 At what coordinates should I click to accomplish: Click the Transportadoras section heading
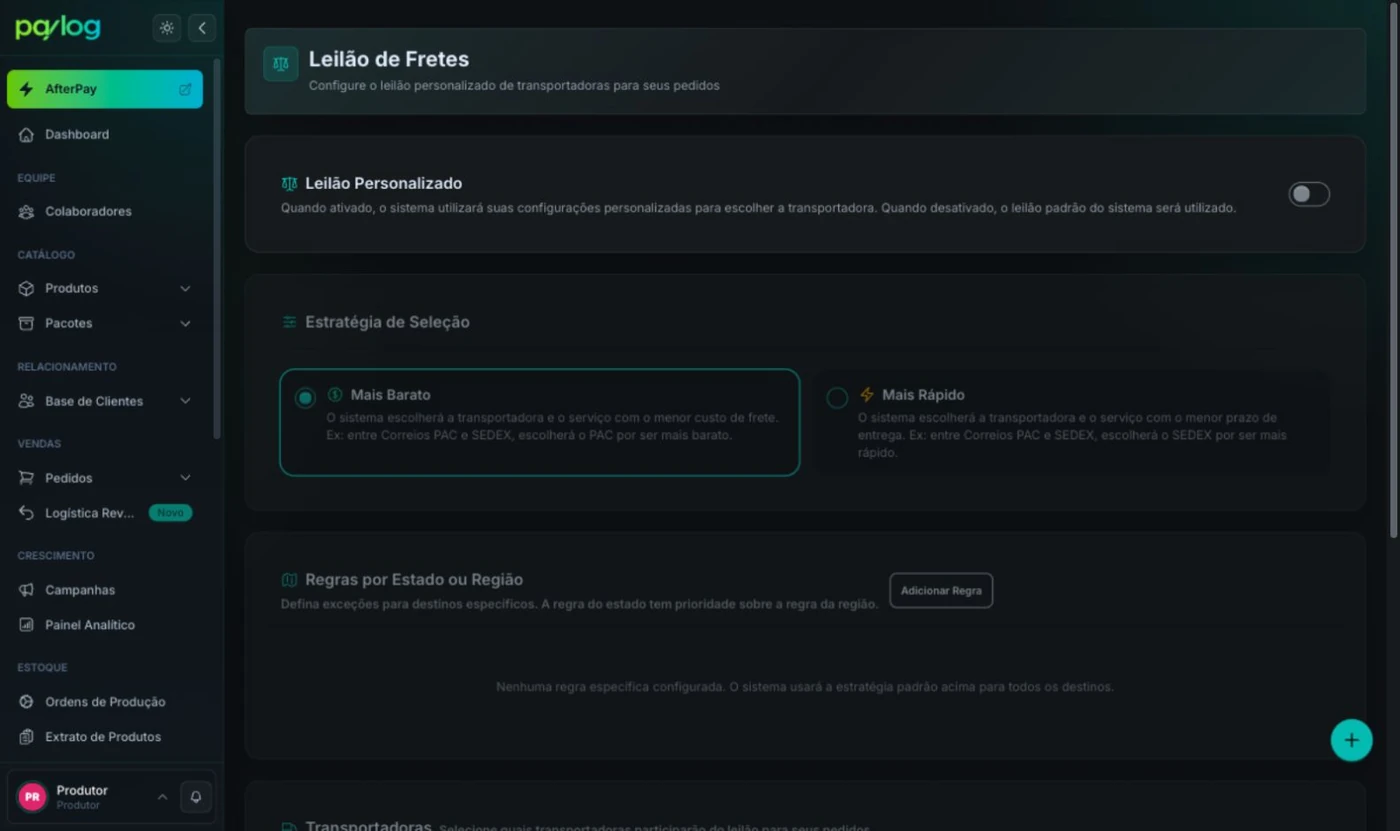pyautogui.click(x=368, y=826)
